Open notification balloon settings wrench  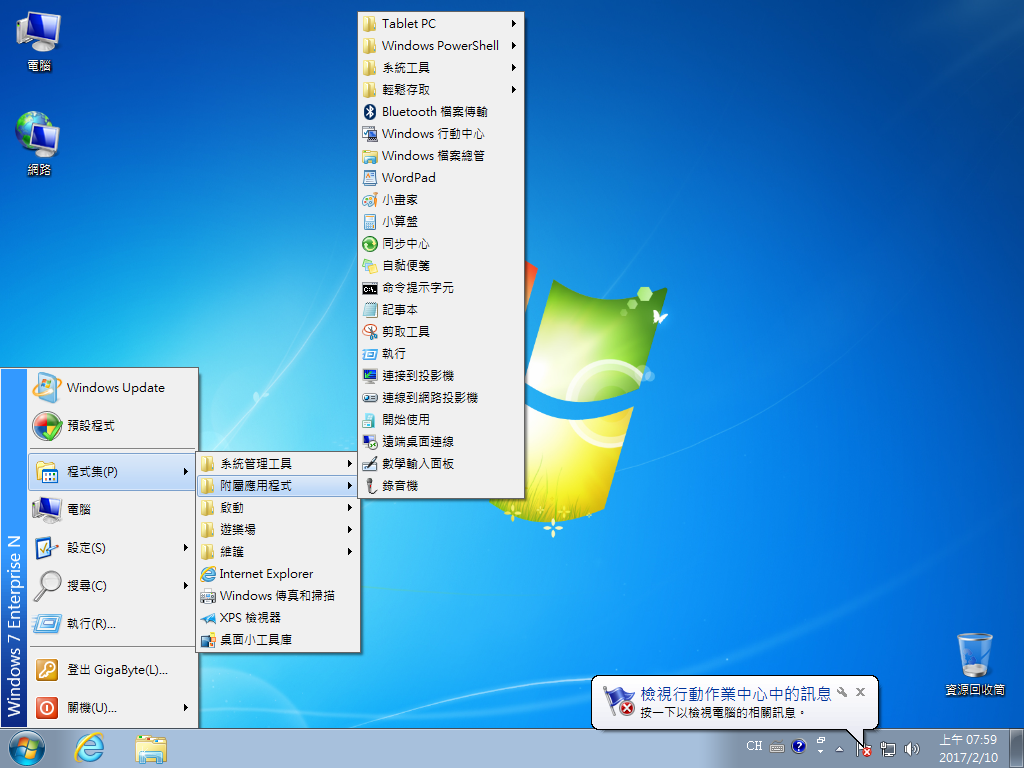(x=842, y=692)
